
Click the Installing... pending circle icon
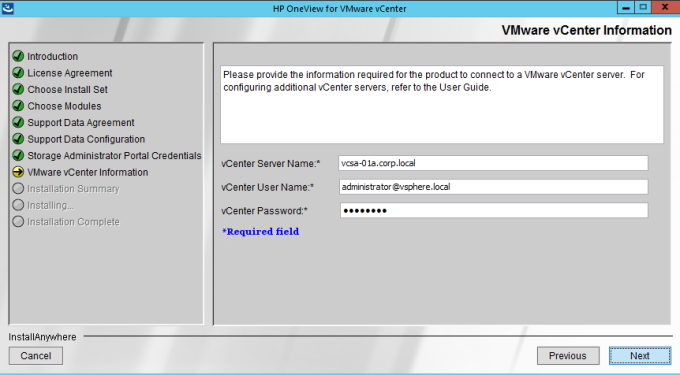tap(18, 205)
